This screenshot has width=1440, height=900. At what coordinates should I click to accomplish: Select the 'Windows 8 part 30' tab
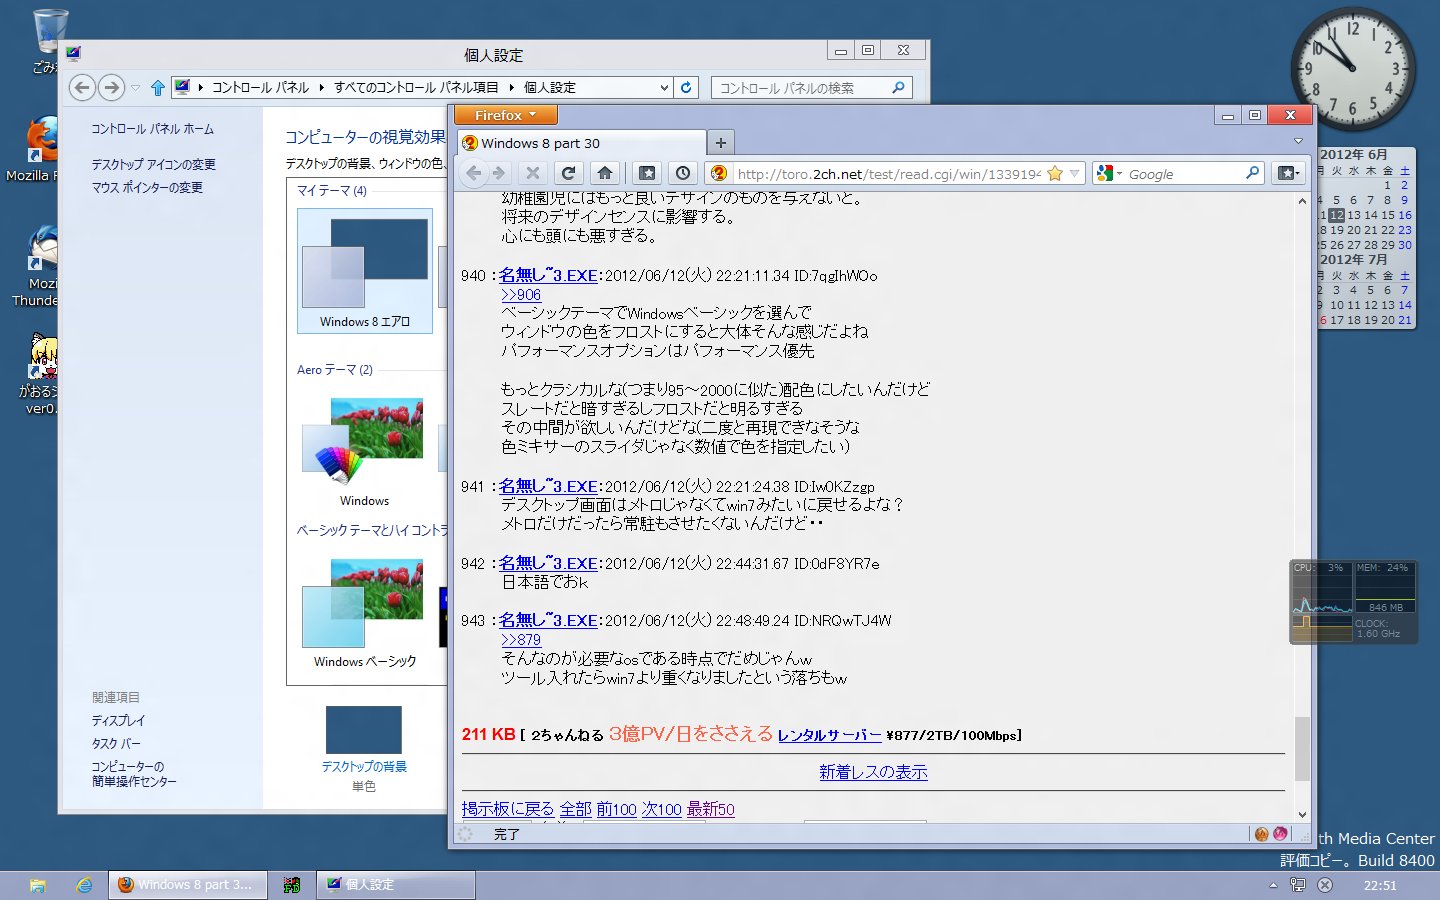tap(580, 143)
